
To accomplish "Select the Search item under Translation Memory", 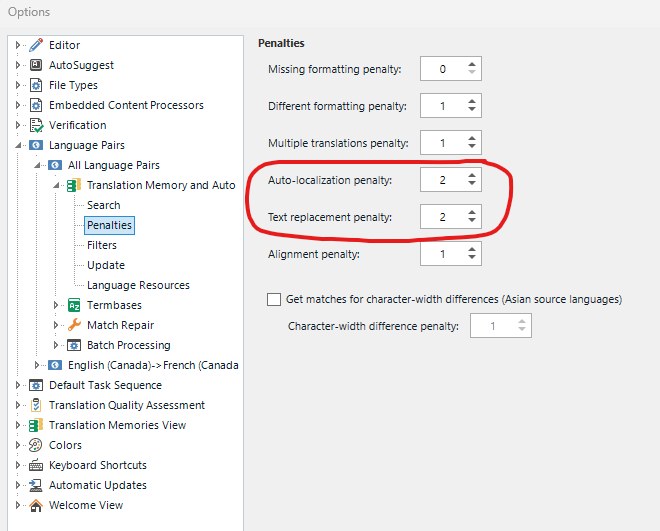I will (x=104, y=205).
